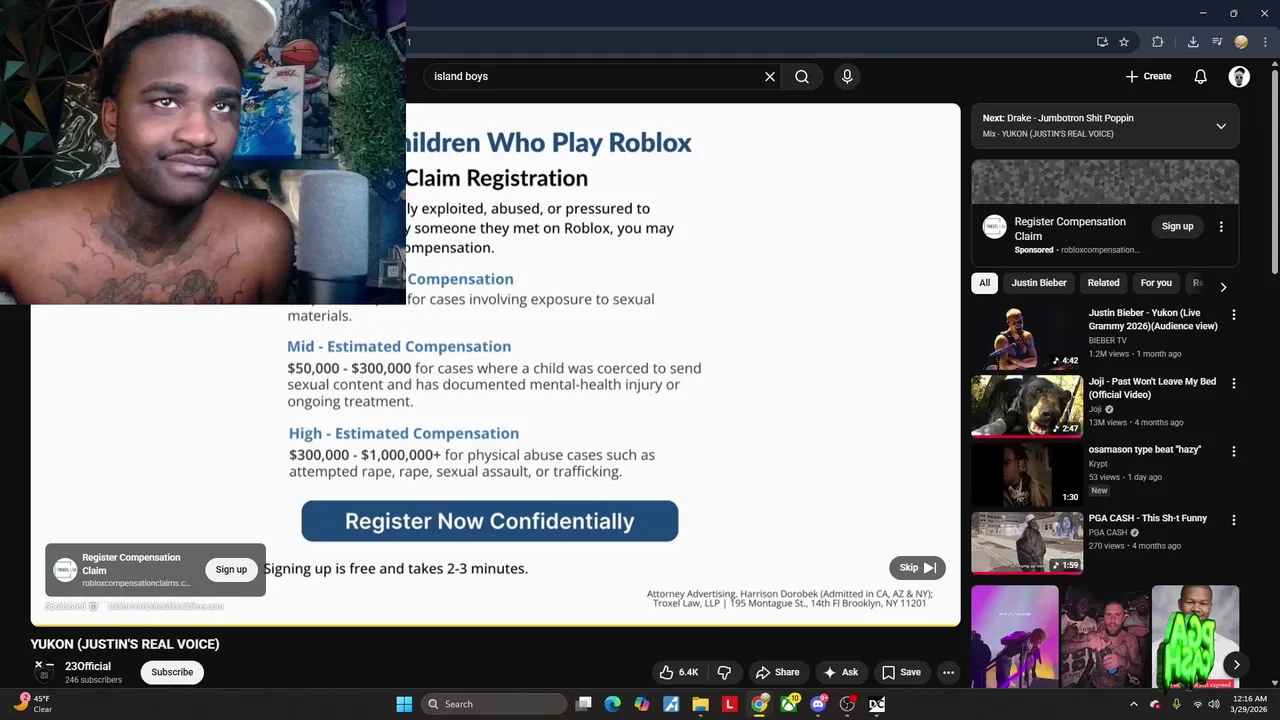
Task: Open Justin Bieber Yukon Live thumbnail
Action: pos(1027,338)
